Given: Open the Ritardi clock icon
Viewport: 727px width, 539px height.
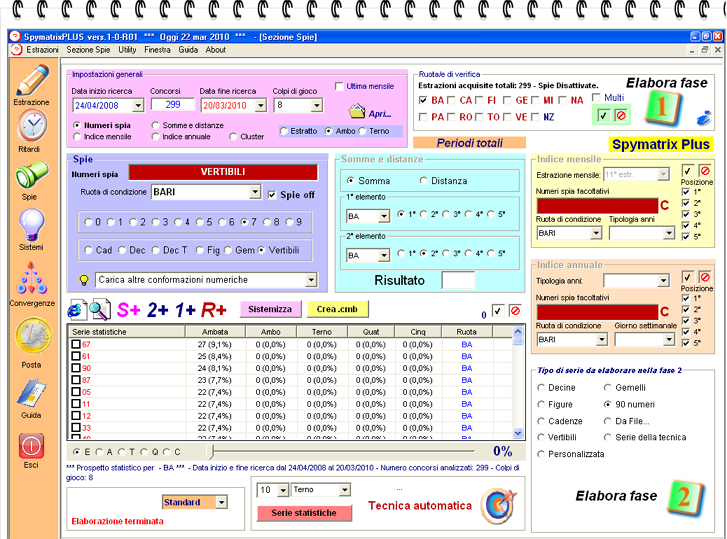Looking at the screenshot, I should point(32,126).
